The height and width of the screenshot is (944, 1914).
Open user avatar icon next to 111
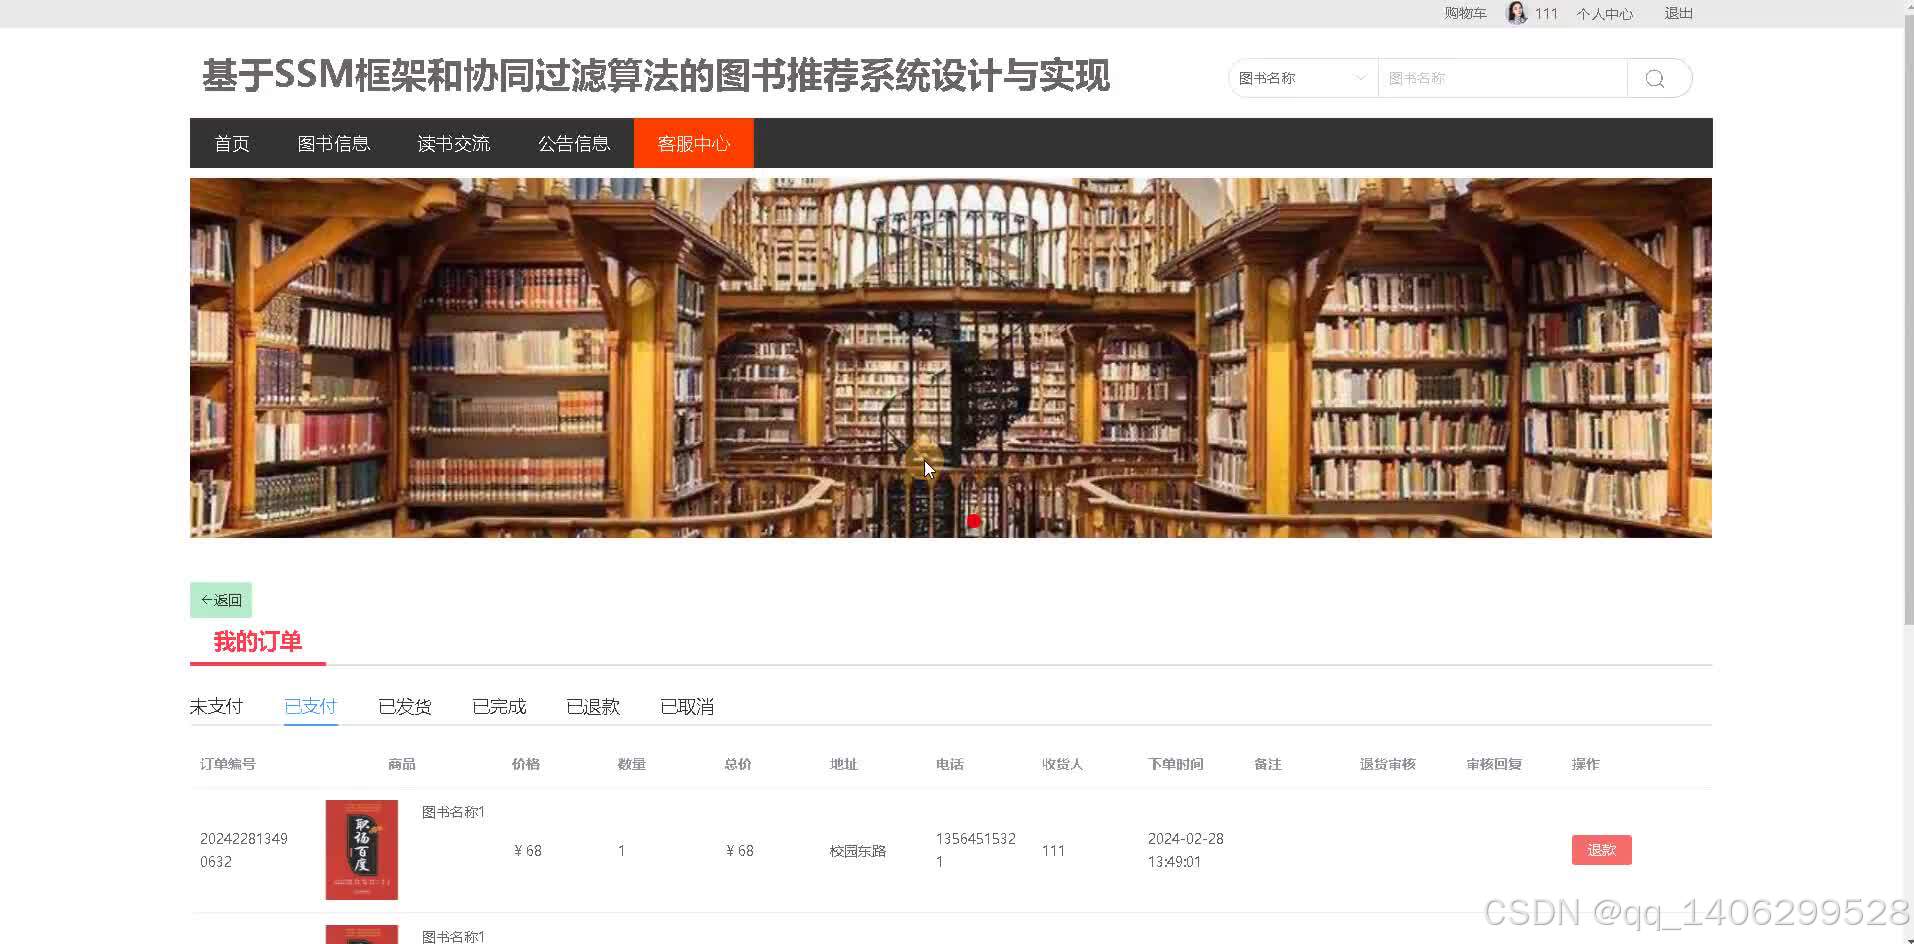click(x=1517, y=13)
